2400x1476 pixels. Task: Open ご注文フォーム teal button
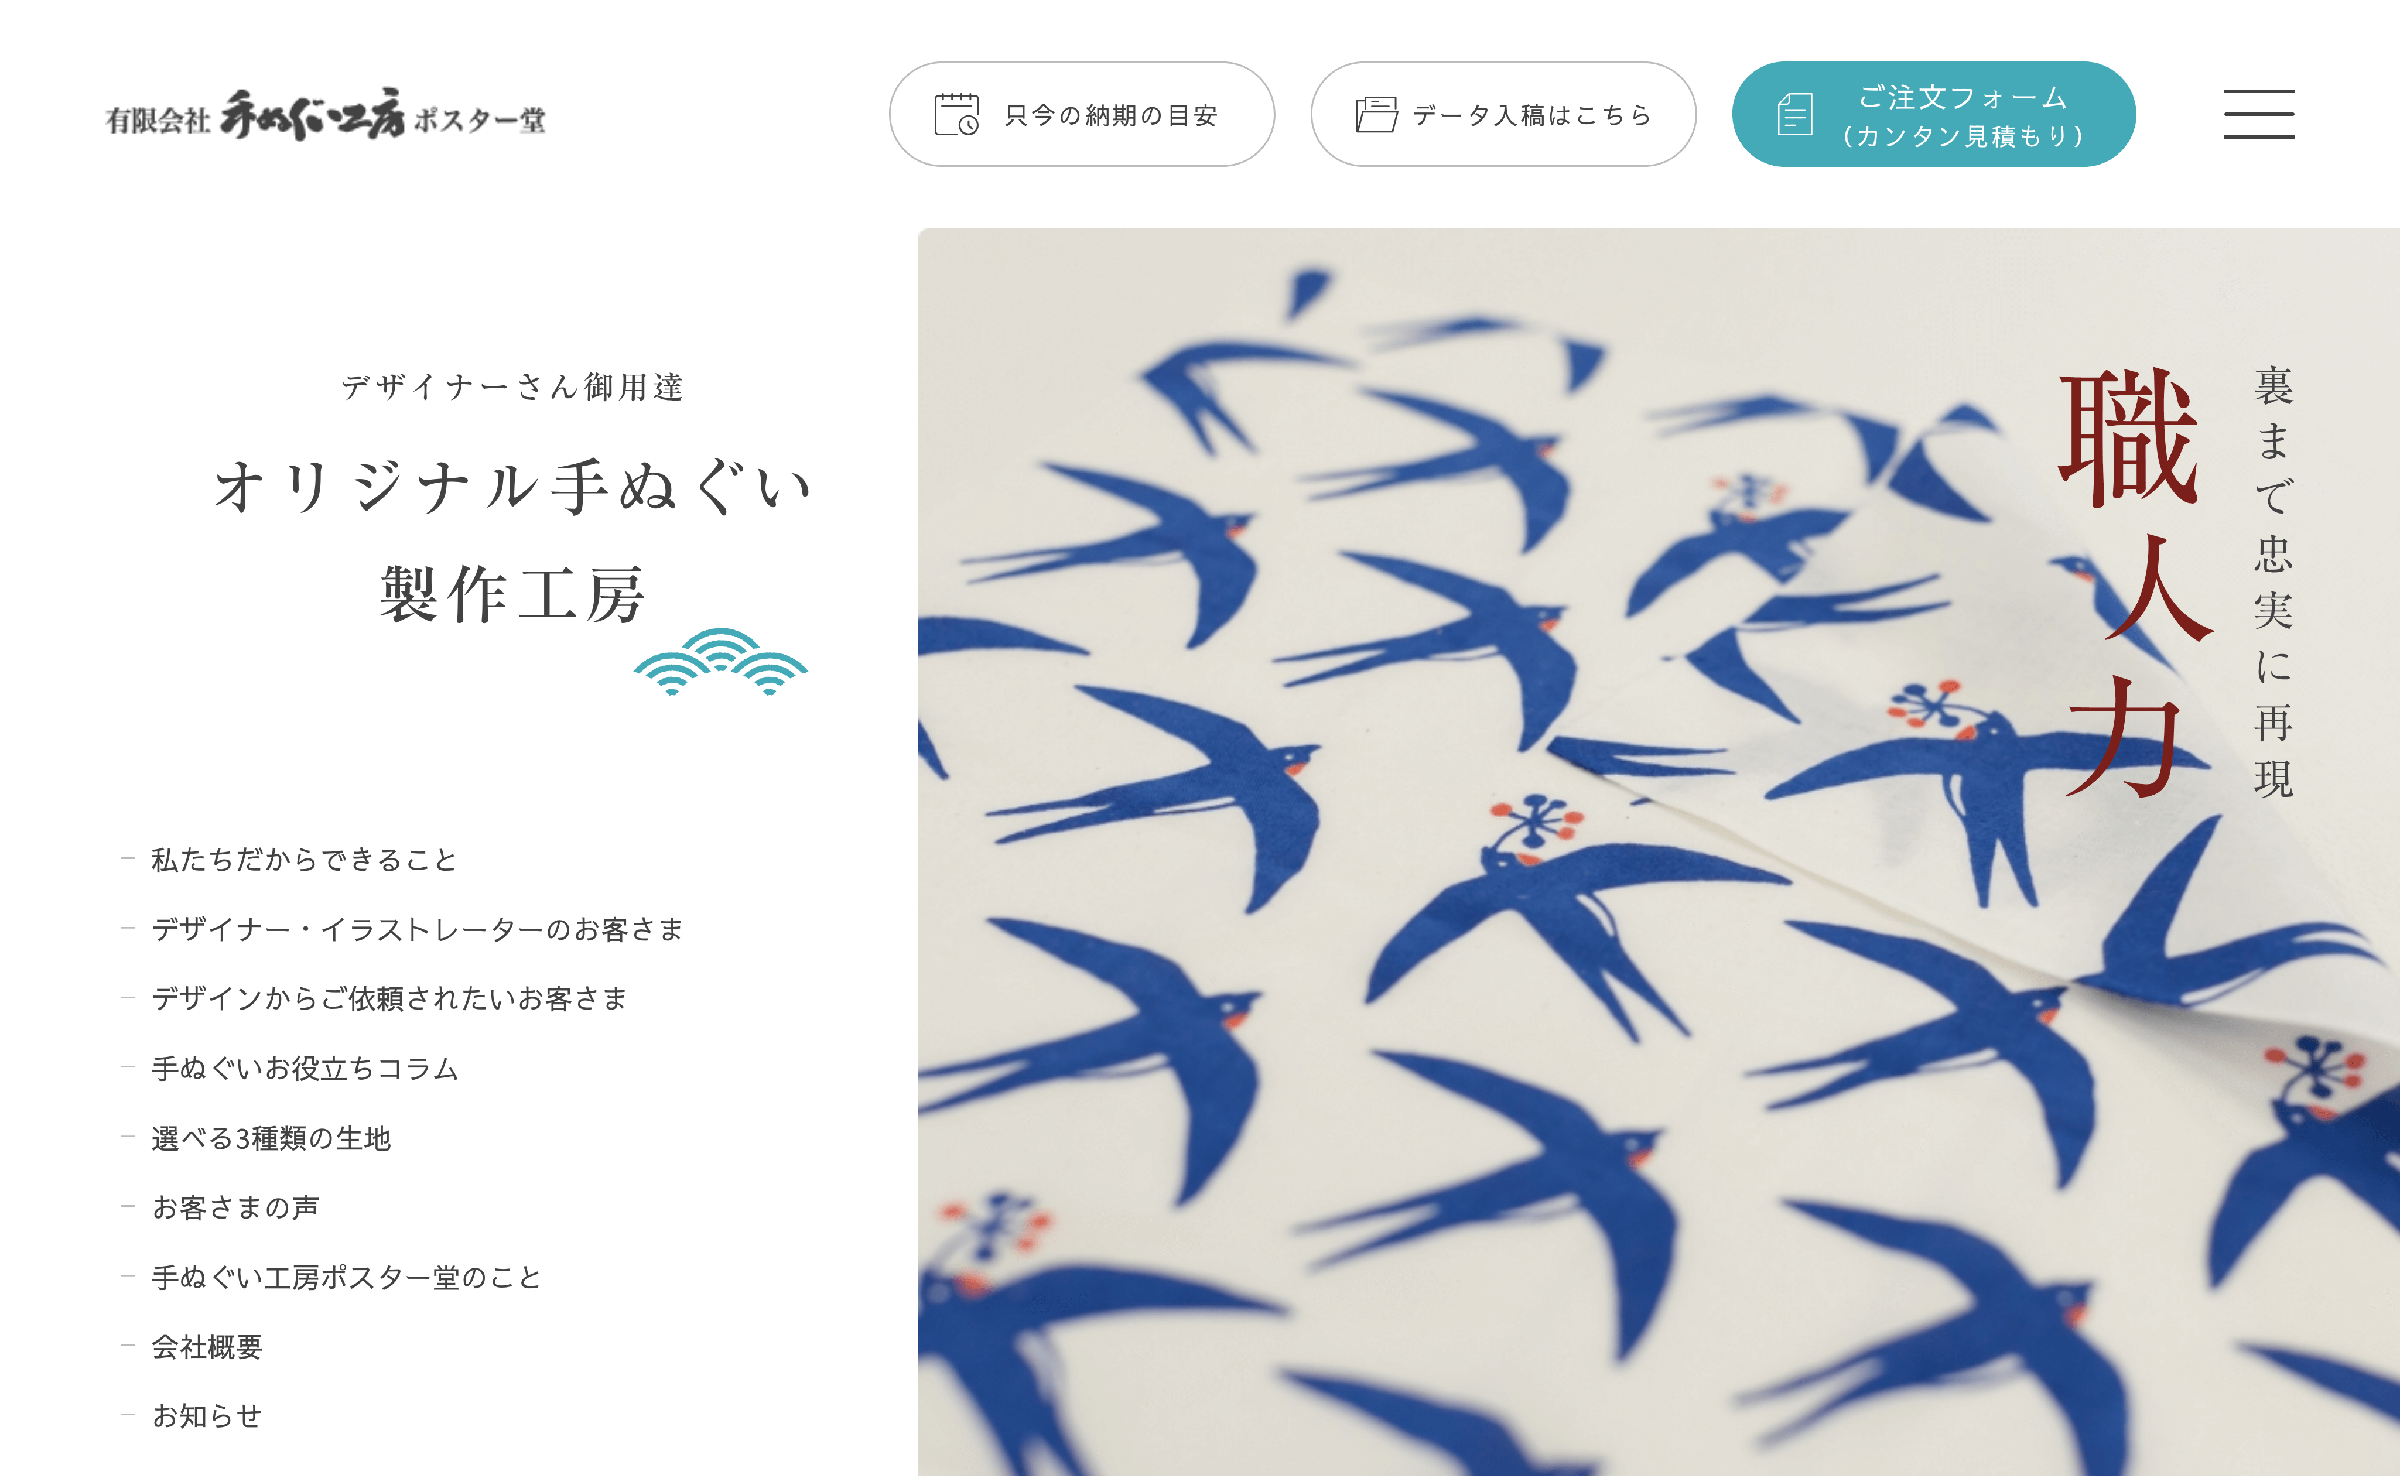tap(1934, 114)
